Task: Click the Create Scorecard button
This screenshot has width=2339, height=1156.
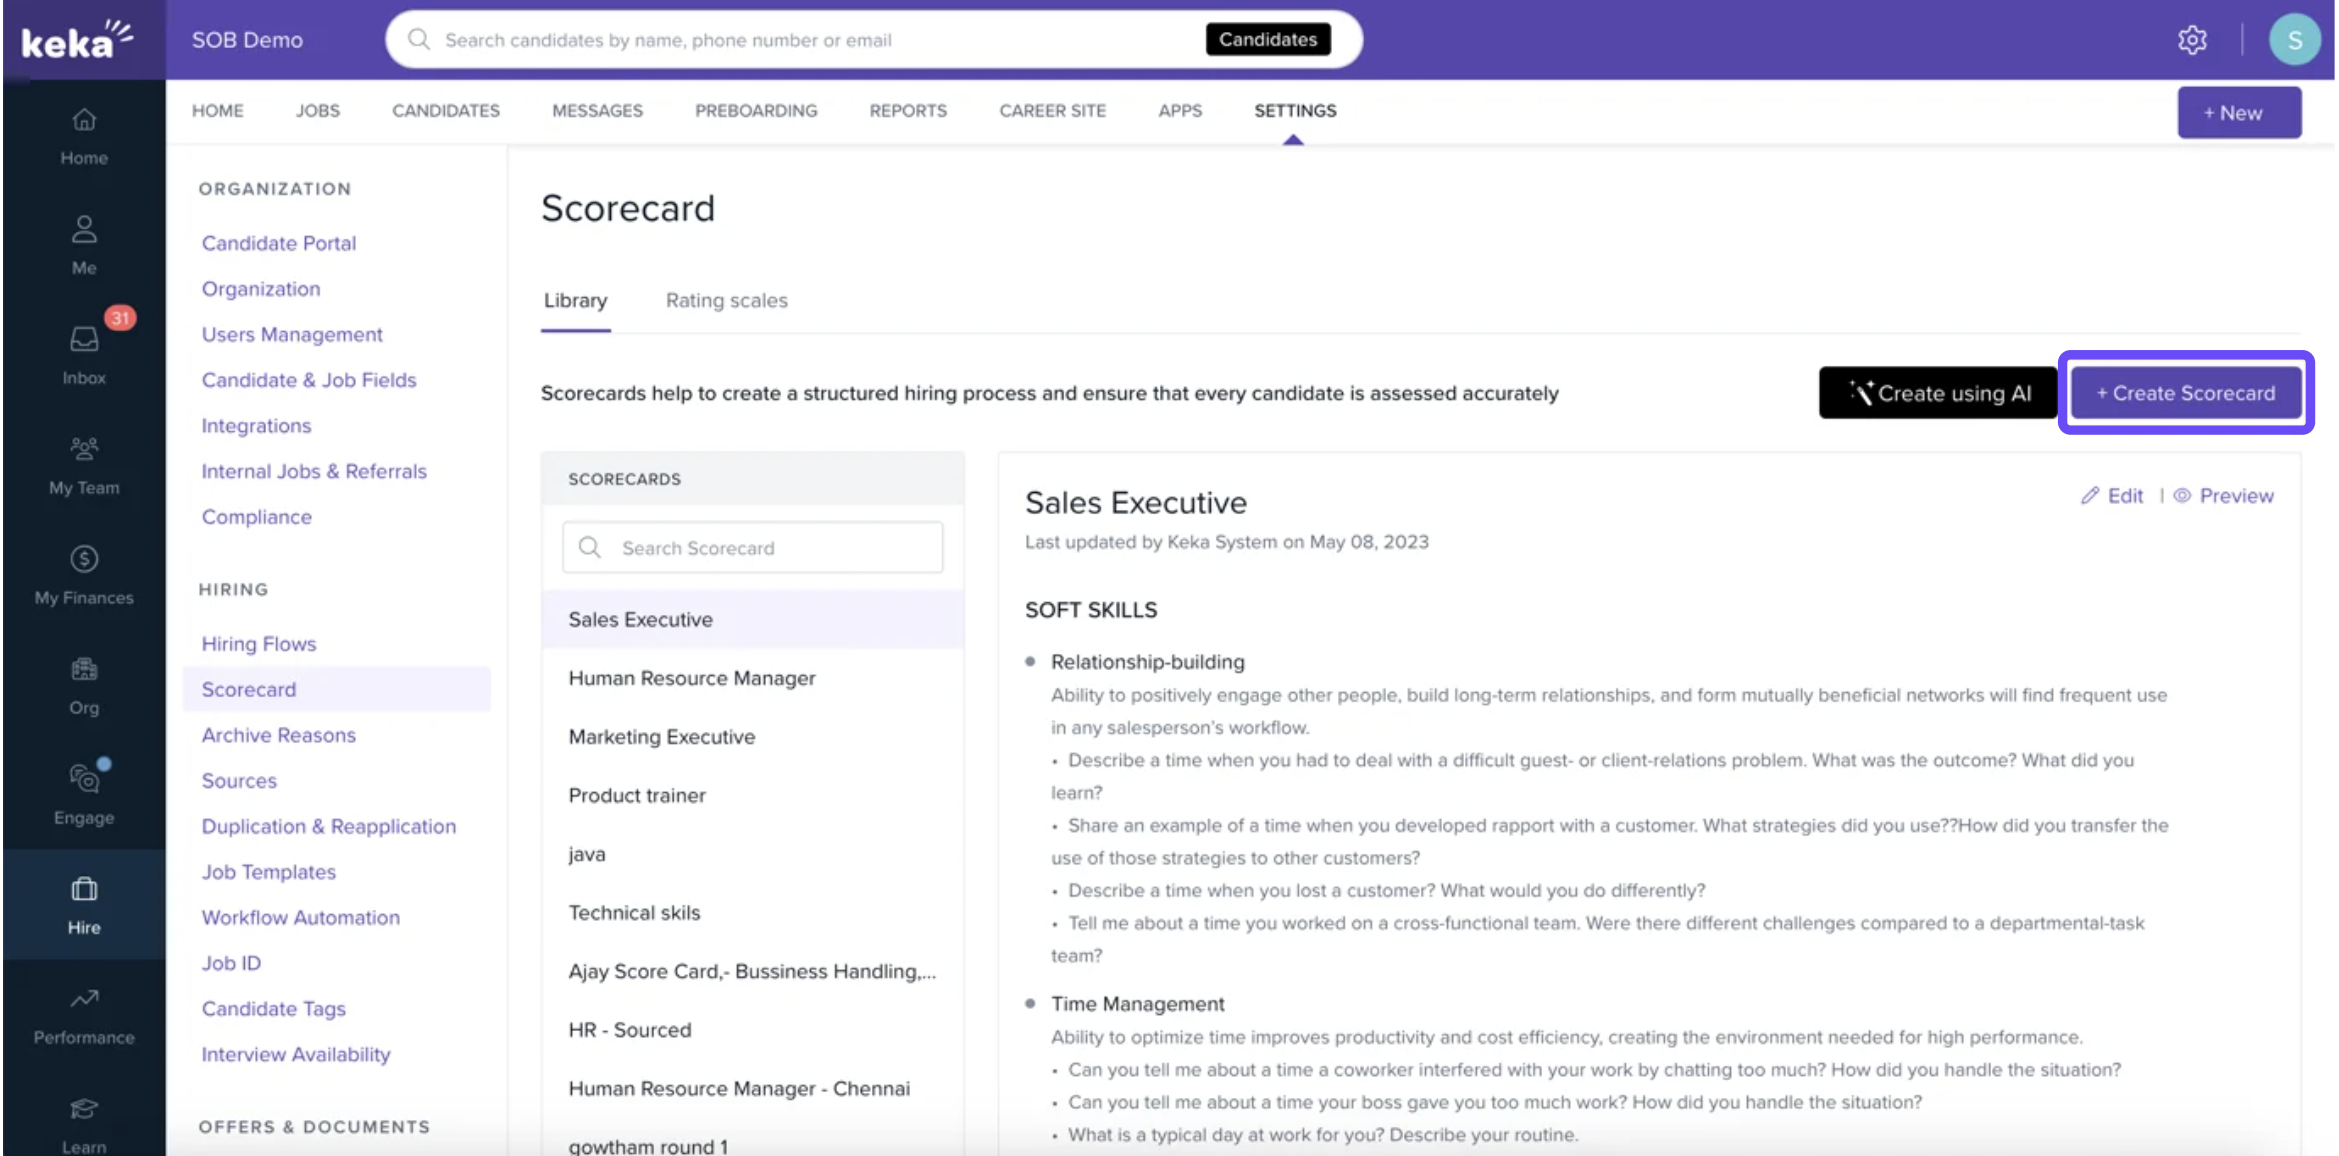Action: [2185, 393]
